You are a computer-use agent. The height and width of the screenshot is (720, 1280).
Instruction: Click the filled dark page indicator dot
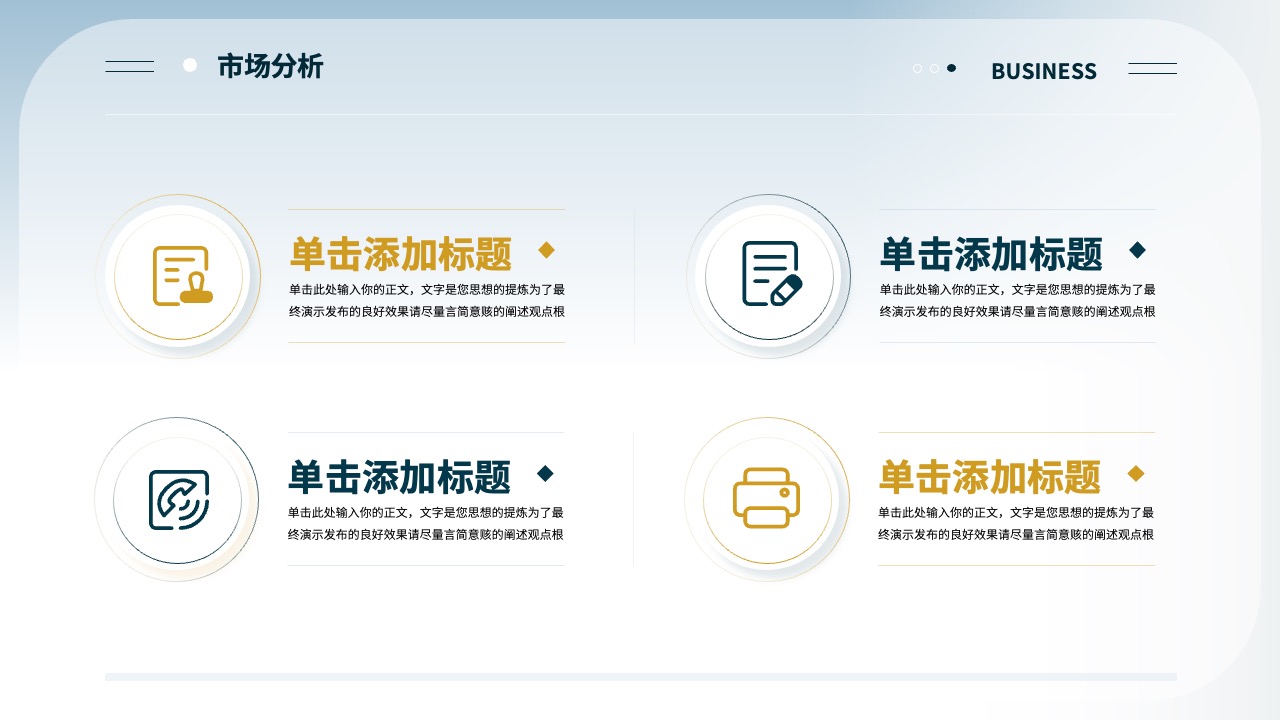point(951,68)
